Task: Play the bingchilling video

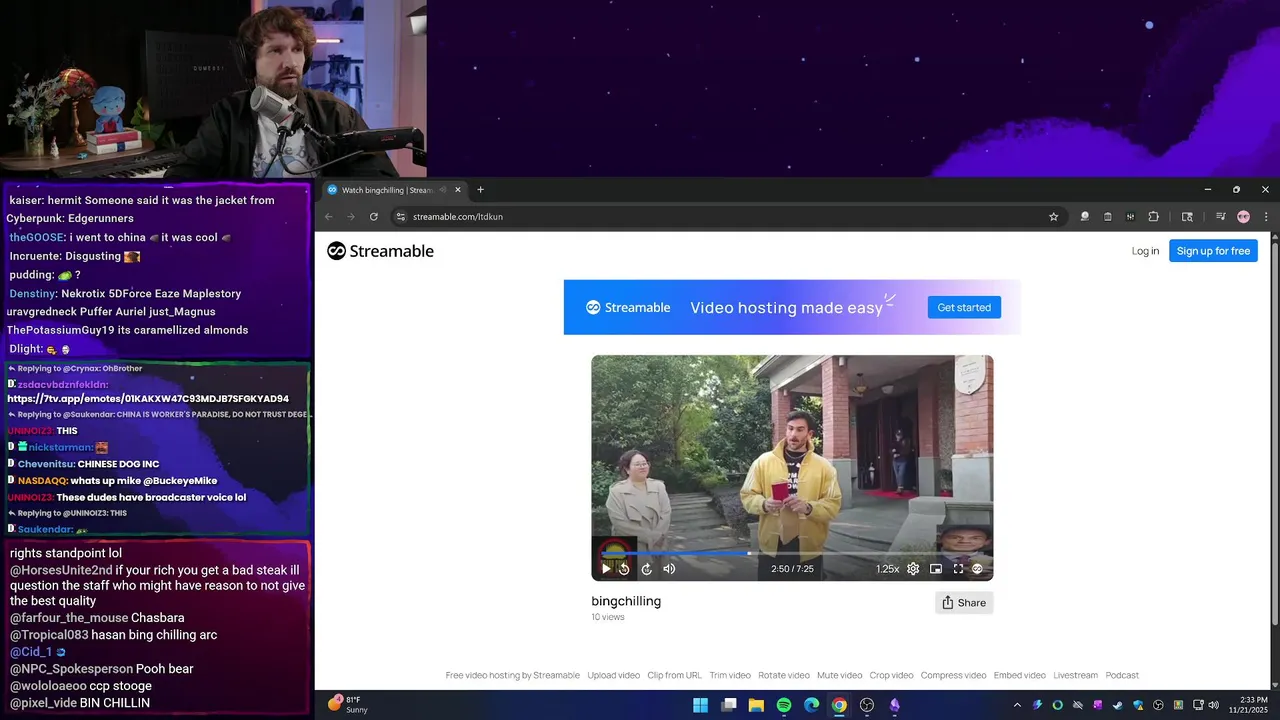Action: pyautogui.click(x=605, y=569)
